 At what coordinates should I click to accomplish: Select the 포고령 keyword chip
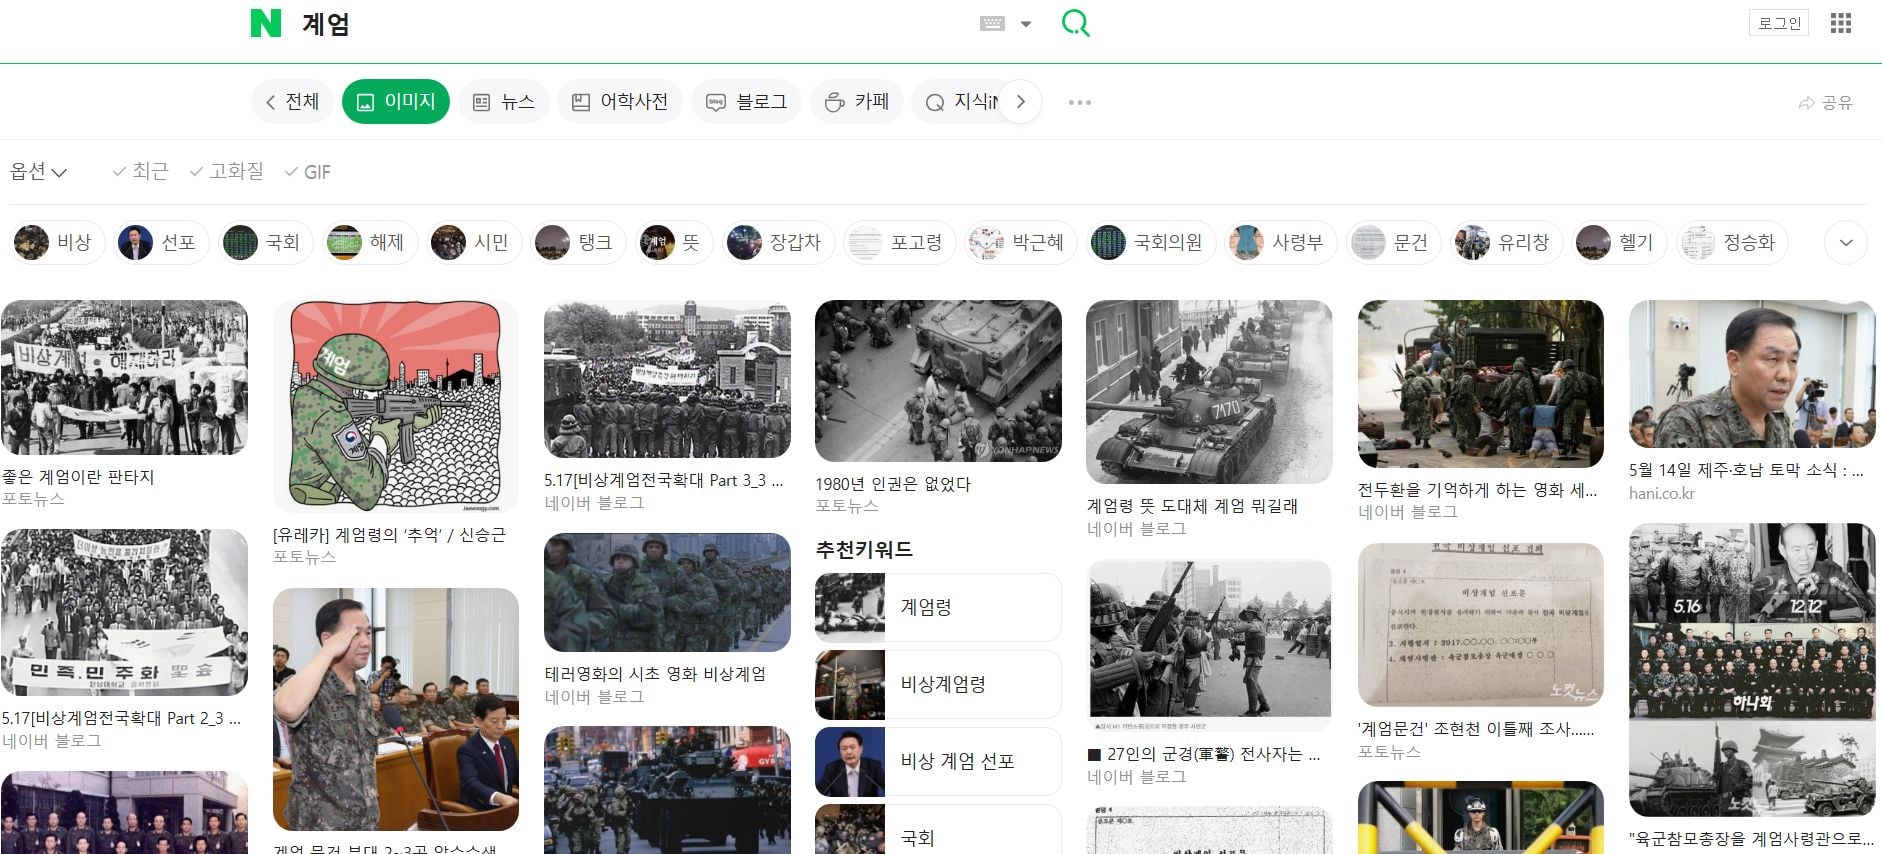coord(899,243)
